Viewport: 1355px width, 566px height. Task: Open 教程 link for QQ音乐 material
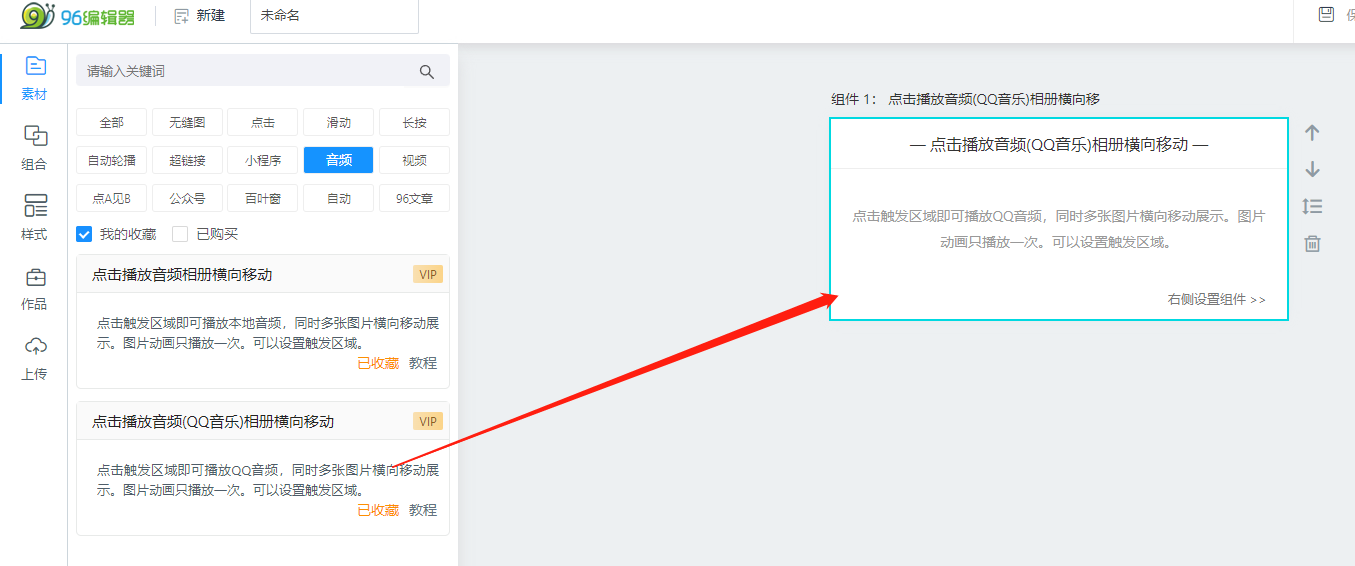tap(423, 510)
